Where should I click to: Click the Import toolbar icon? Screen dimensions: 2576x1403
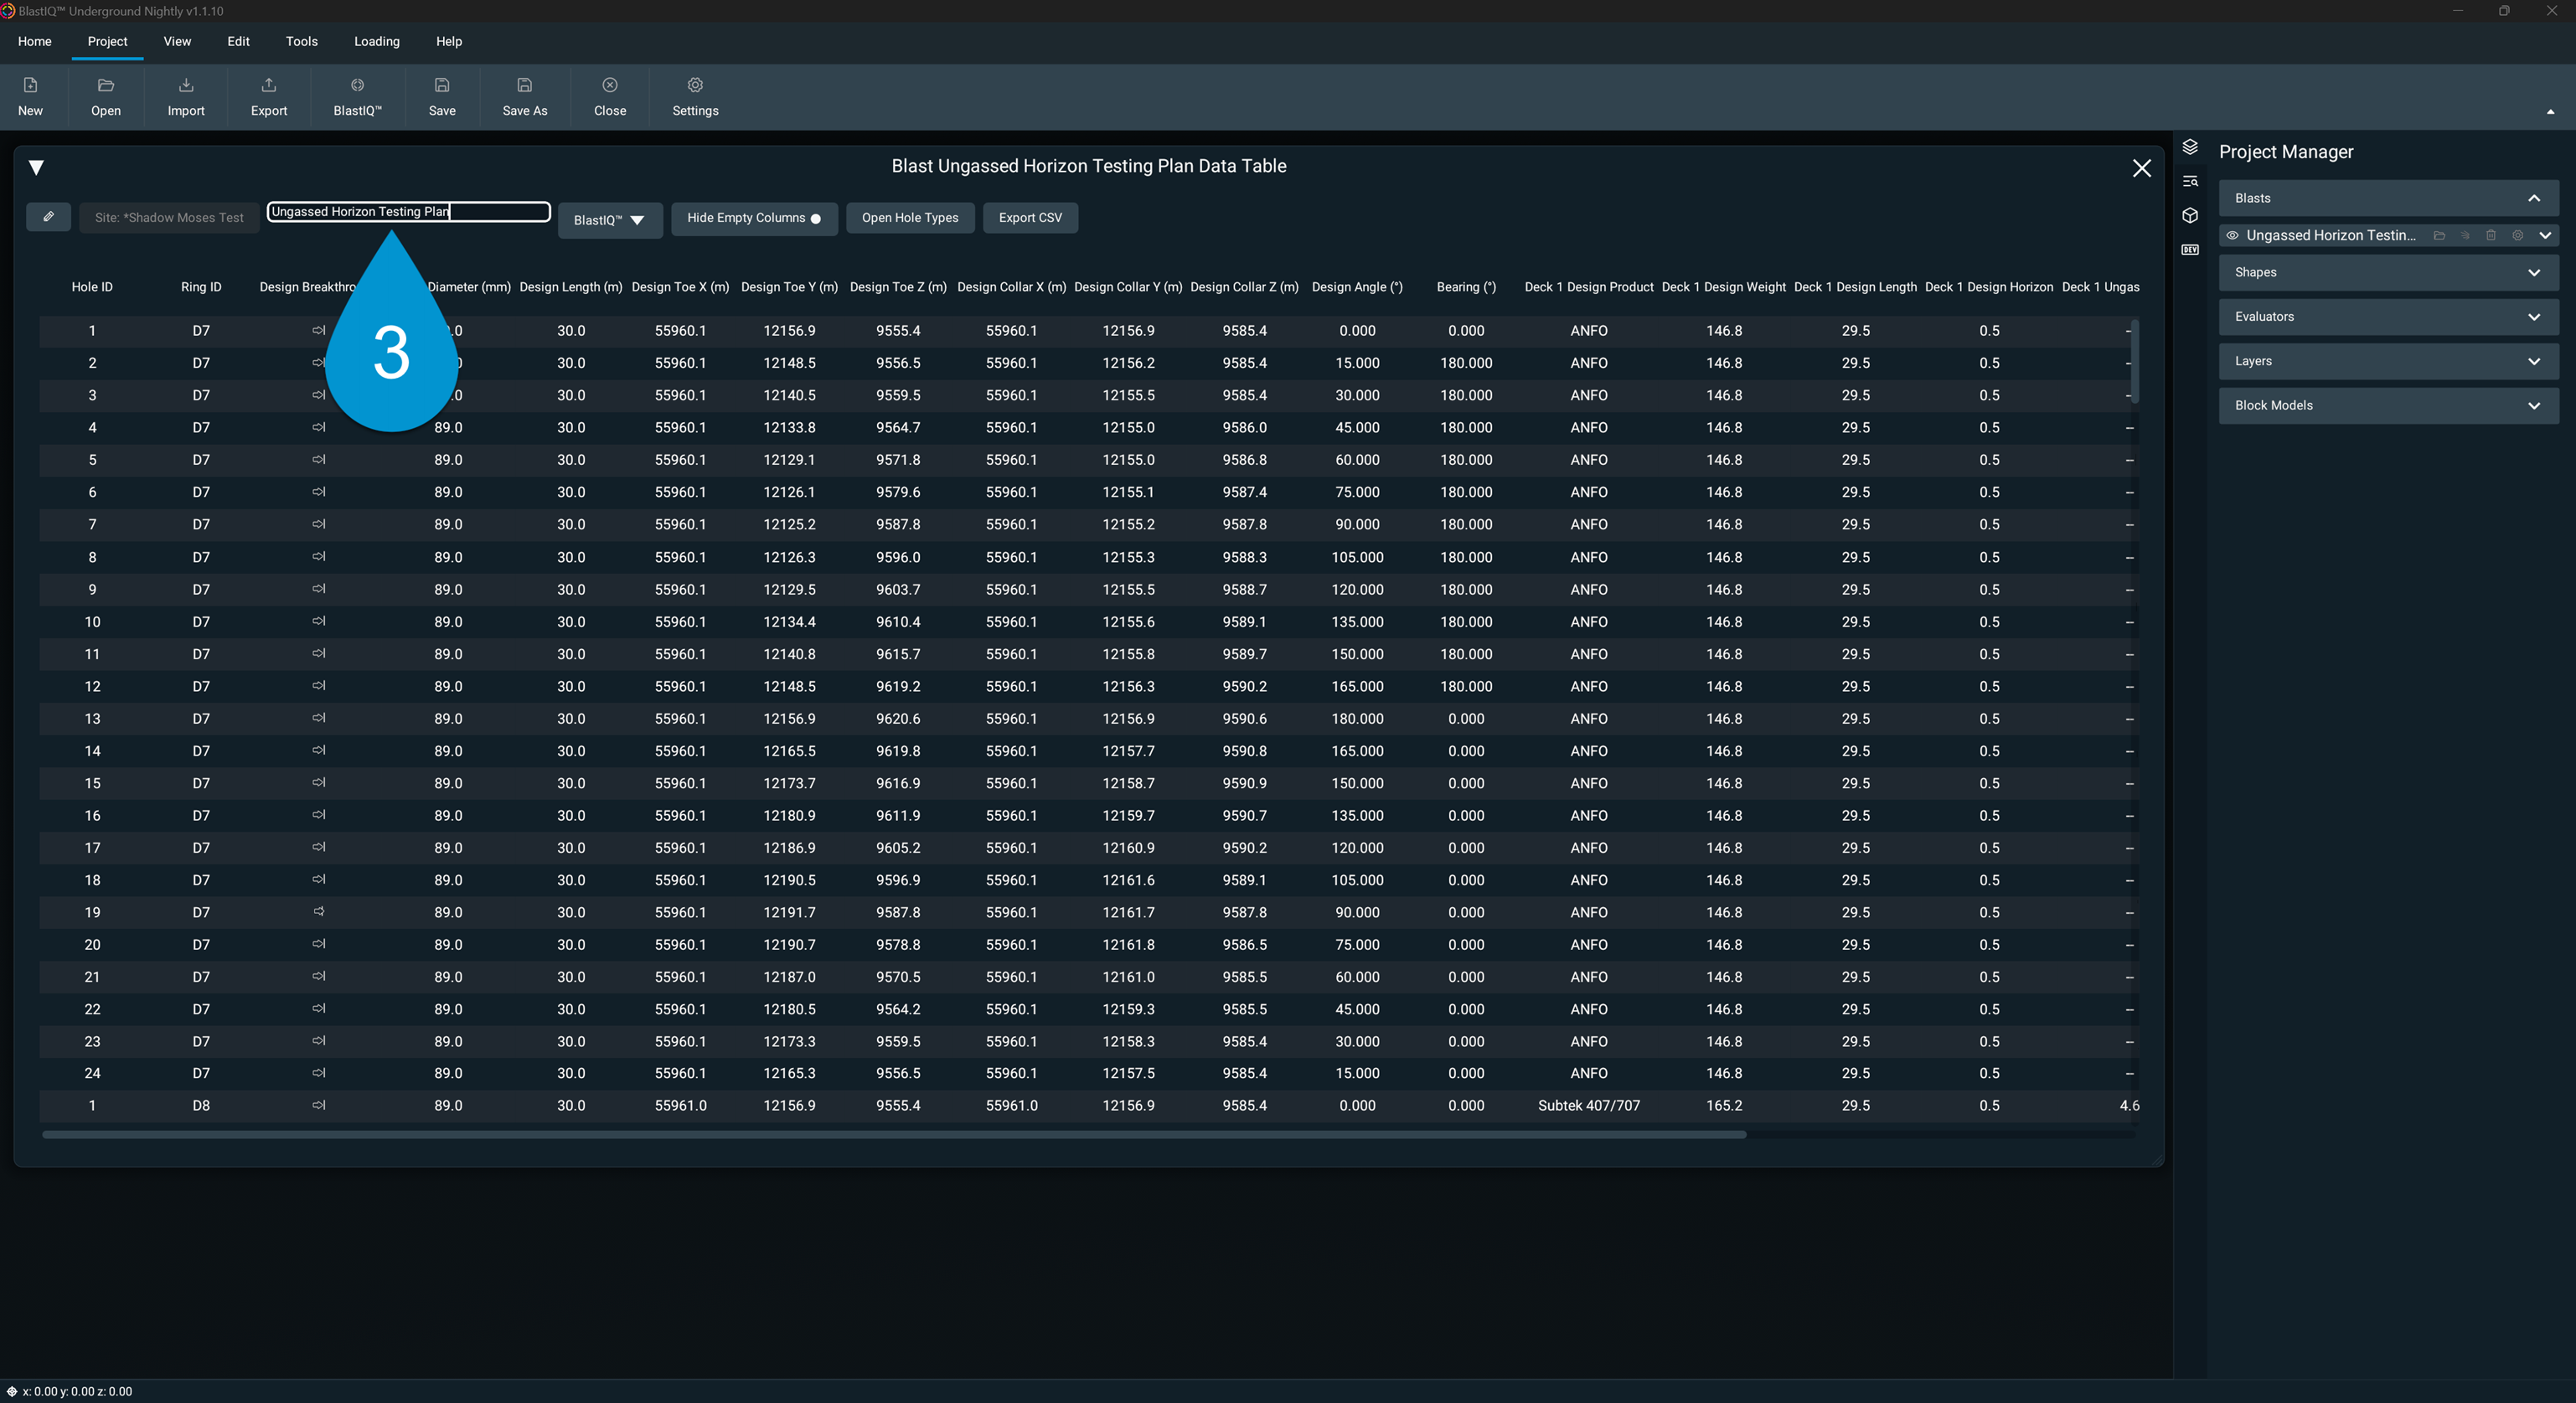pos(186,85)
